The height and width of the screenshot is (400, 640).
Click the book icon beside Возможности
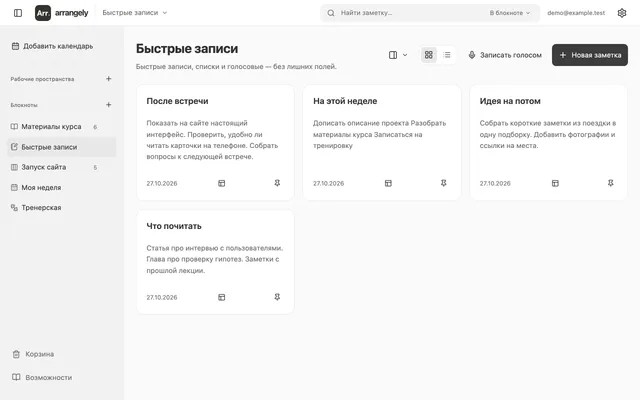click(x=16, y=377)
